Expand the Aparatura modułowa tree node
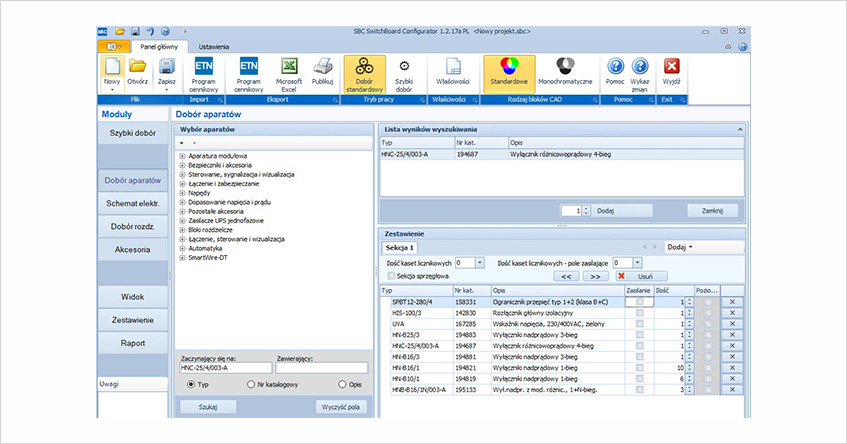The width and height of the screenshot is (847, 444). pos(183,156)
